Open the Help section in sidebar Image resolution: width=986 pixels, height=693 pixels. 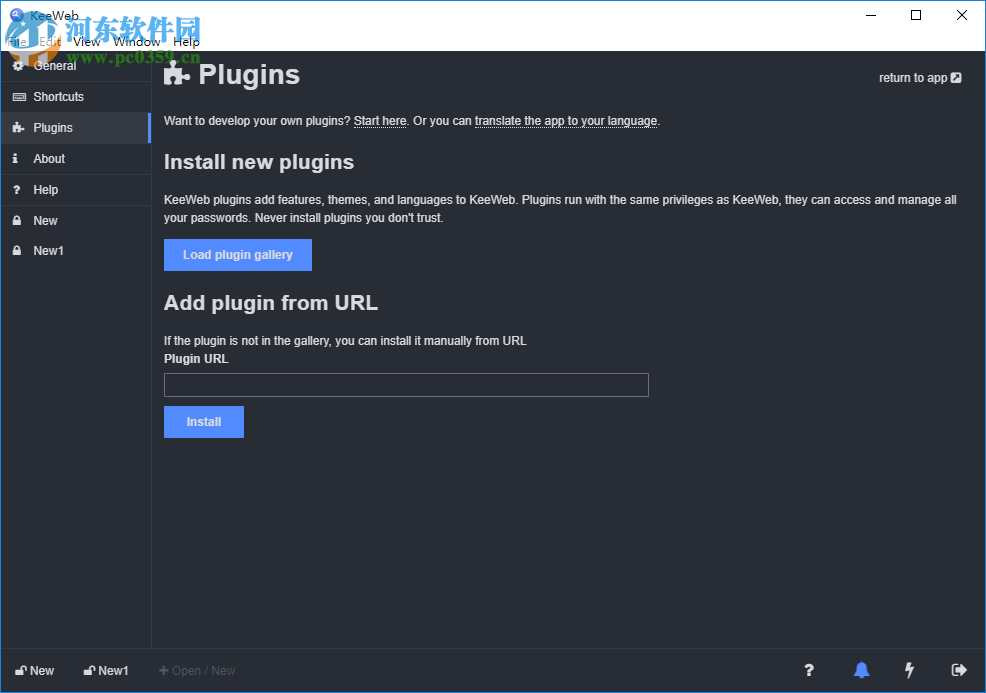[46, 190]
